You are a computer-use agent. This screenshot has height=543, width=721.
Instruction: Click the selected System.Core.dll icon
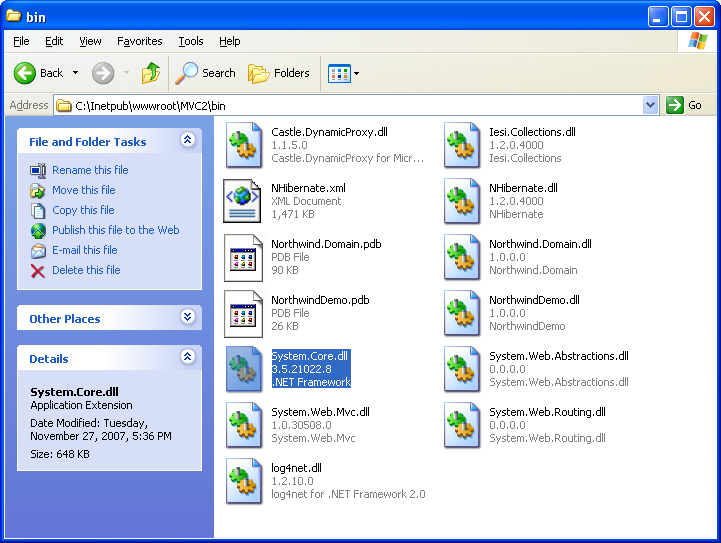coord(244,369)
